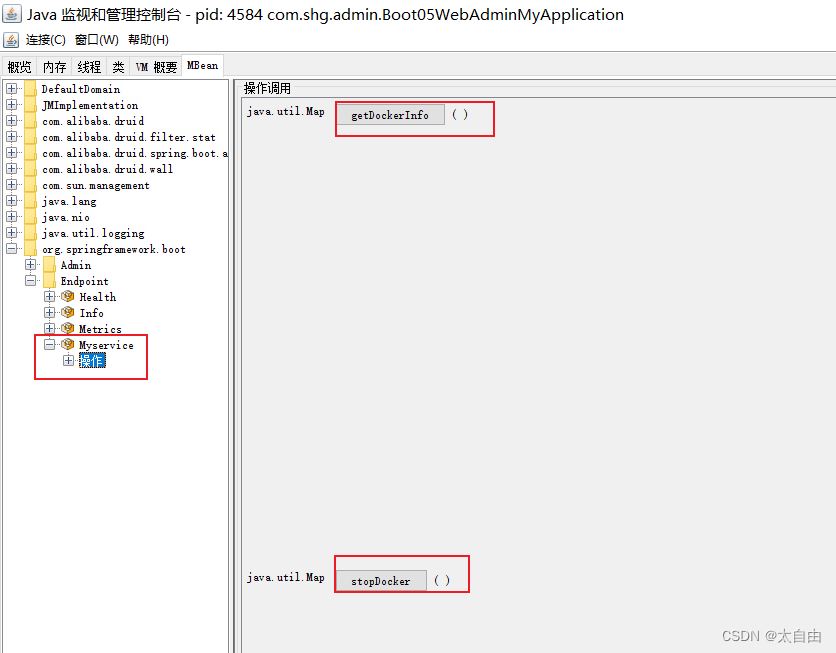Expand the java.lang tree node
836x653 pixels.
pos(9,200)
